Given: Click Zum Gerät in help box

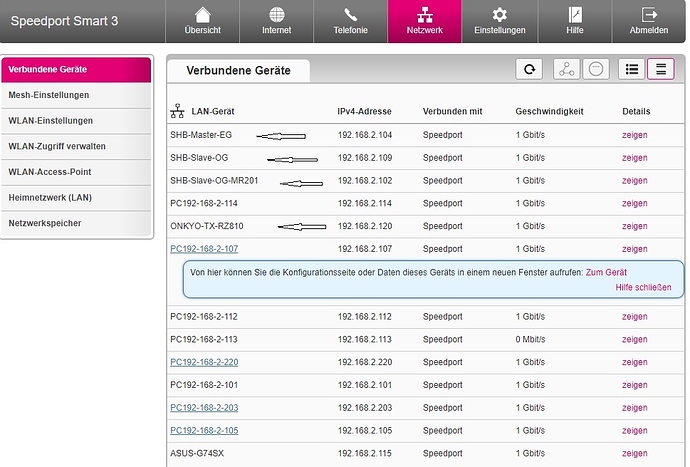Looking at the screenshot, I should click(x=606, y=272).
